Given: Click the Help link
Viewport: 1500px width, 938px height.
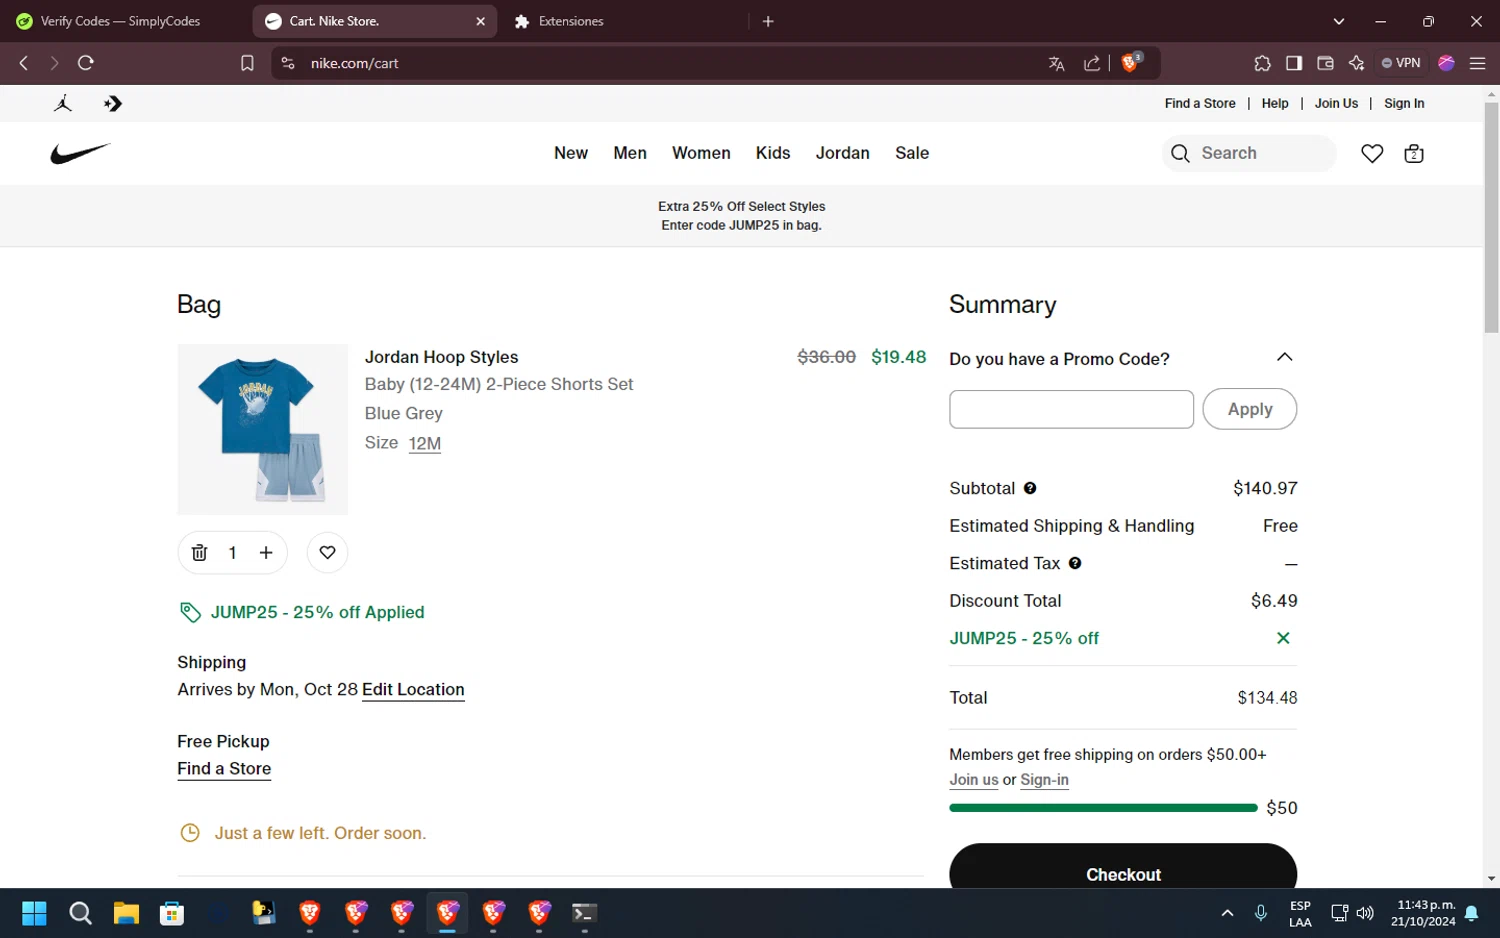Looking at the screenshot, I should tap(1275, 103).
